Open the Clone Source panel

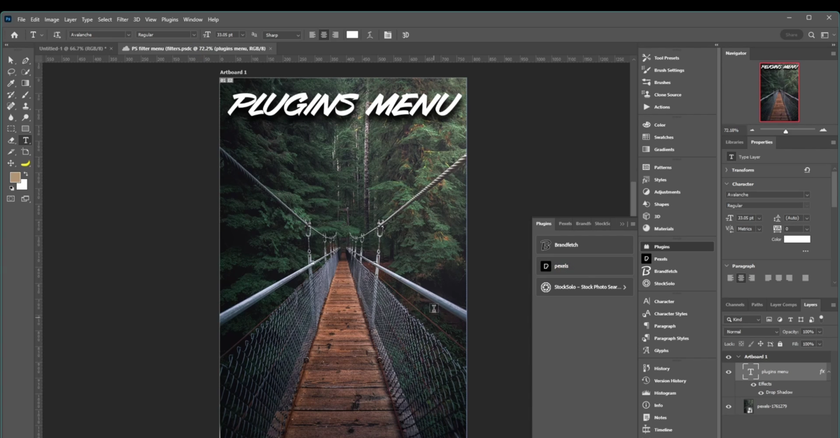tap(667, 94)
